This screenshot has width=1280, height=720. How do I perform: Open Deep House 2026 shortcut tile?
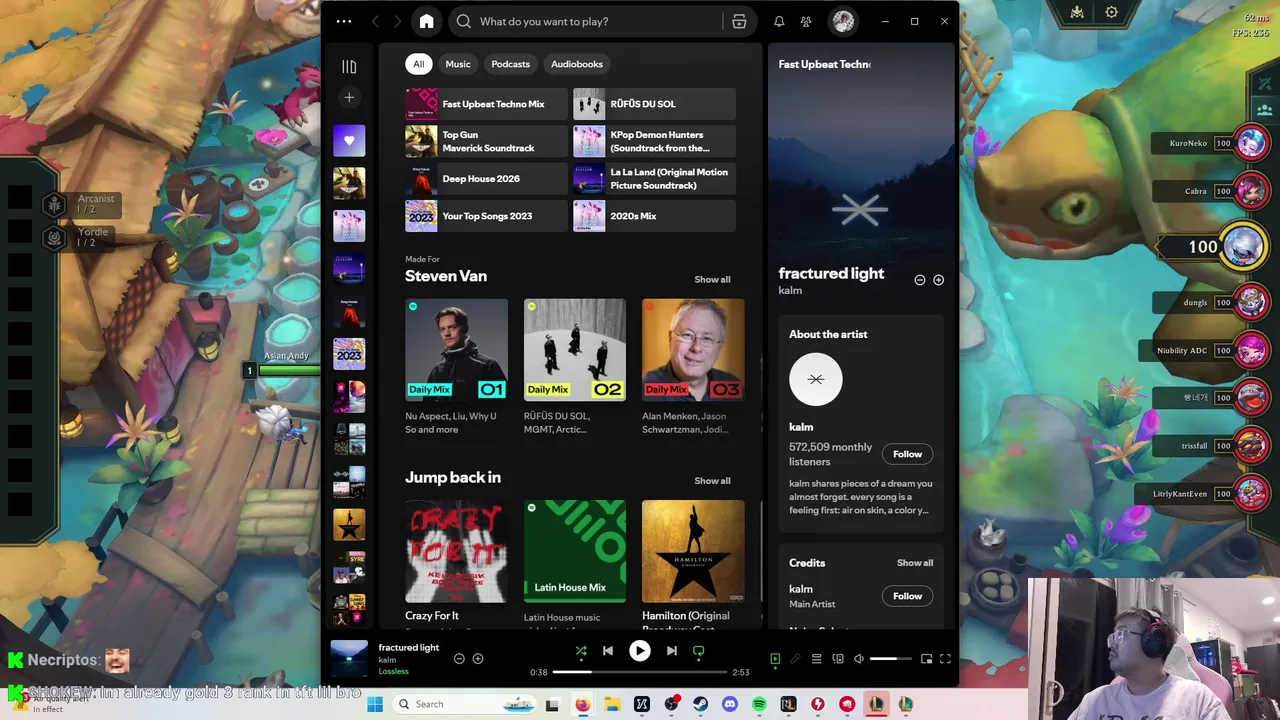click(486, 179)
